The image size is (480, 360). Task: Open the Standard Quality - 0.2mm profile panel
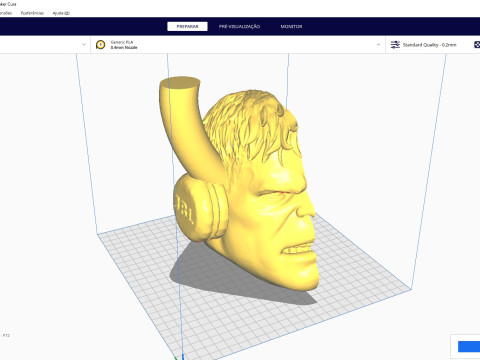coord(429,45)
